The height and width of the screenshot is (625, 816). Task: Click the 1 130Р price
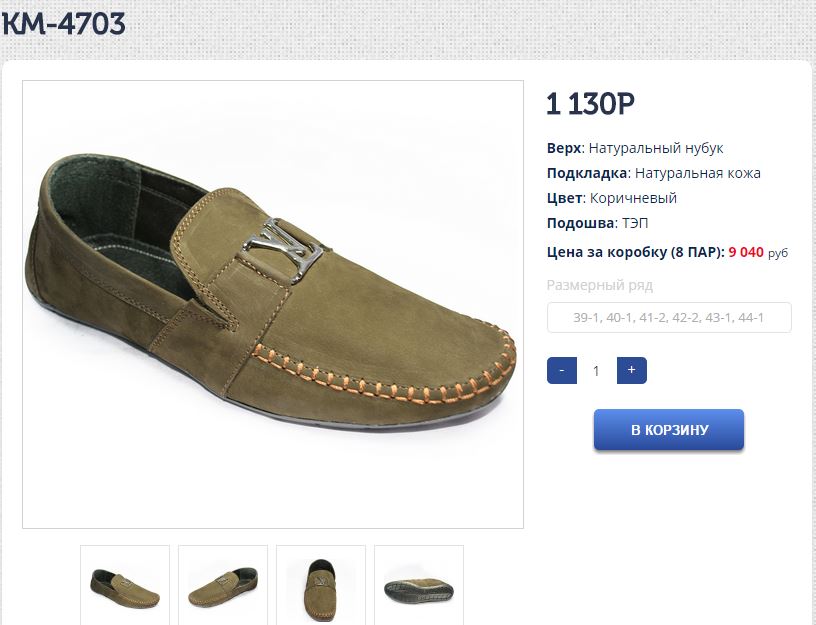tap(591, 104)
